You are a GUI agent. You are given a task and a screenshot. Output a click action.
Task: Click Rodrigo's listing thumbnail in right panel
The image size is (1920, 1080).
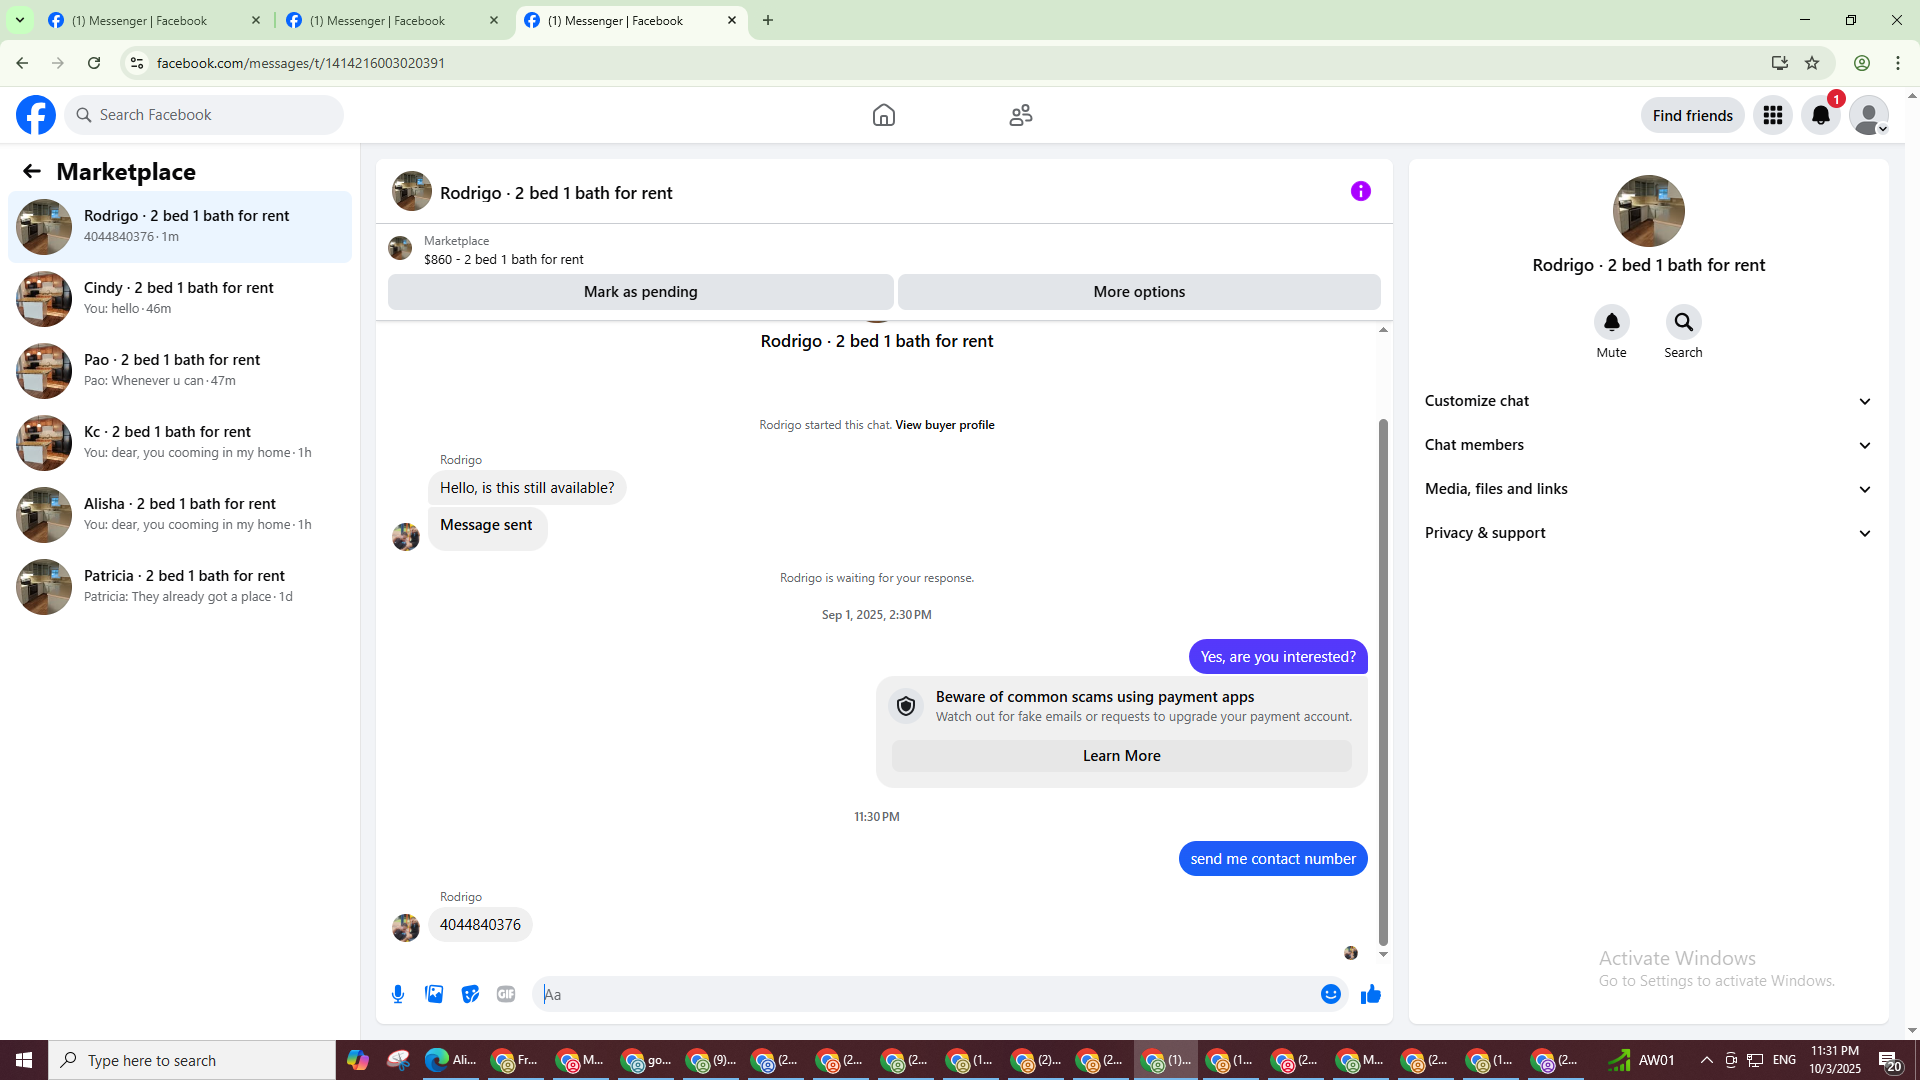(1649, 211)
